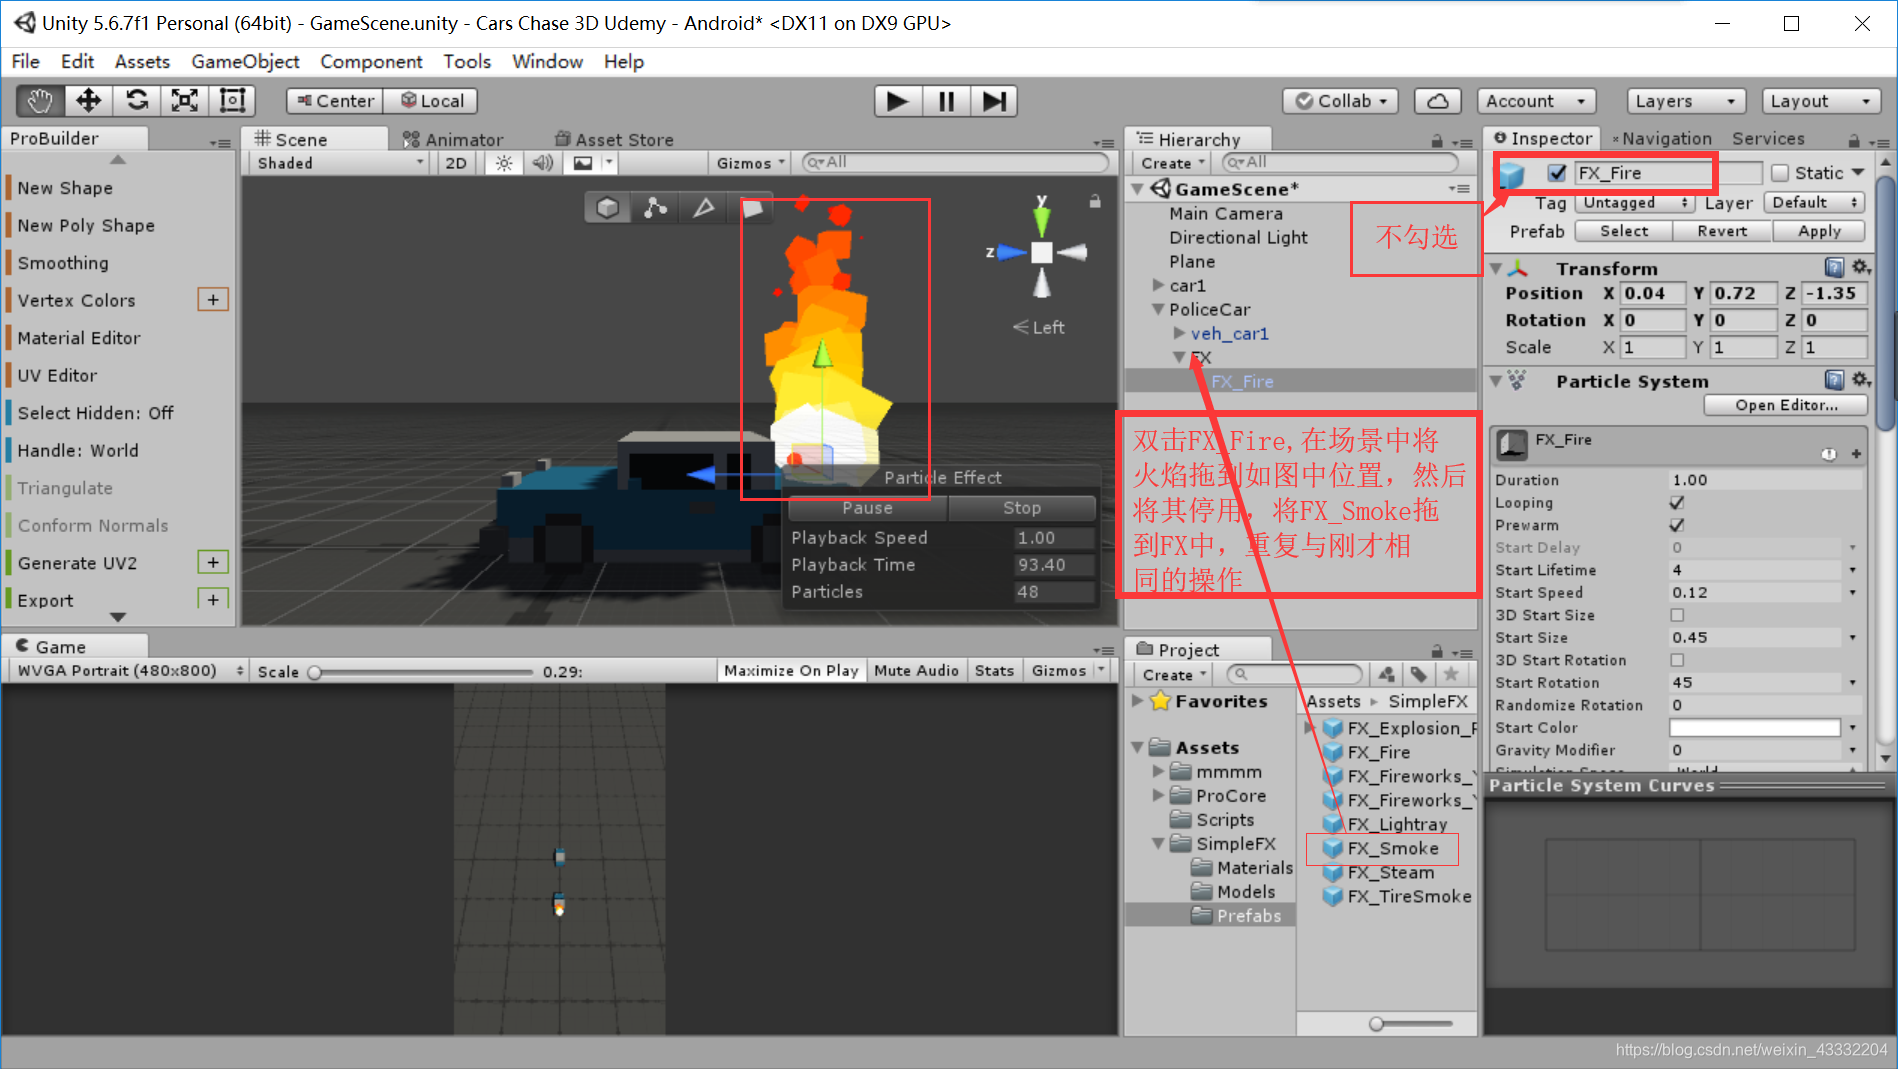Uncheck the FX_Fire active checkbox
The height and width of the screenshot is (1069, 1898).
[1556, 173]
